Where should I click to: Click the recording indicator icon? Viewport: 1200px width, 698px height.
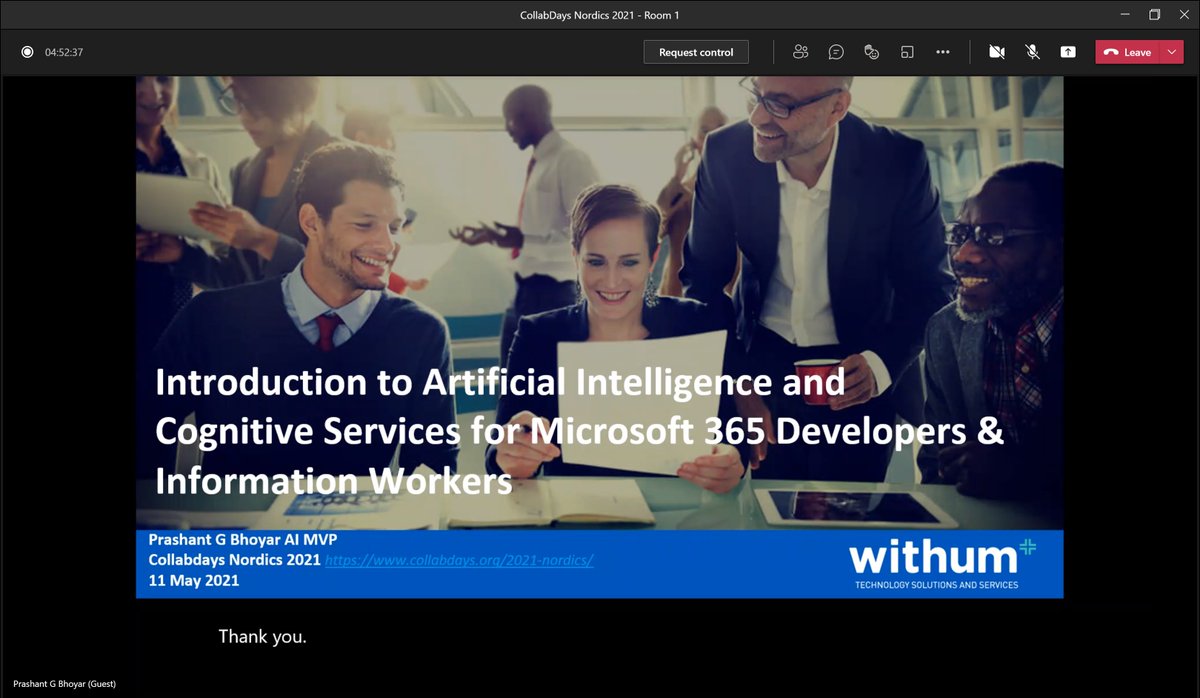[x=27, y=52]
